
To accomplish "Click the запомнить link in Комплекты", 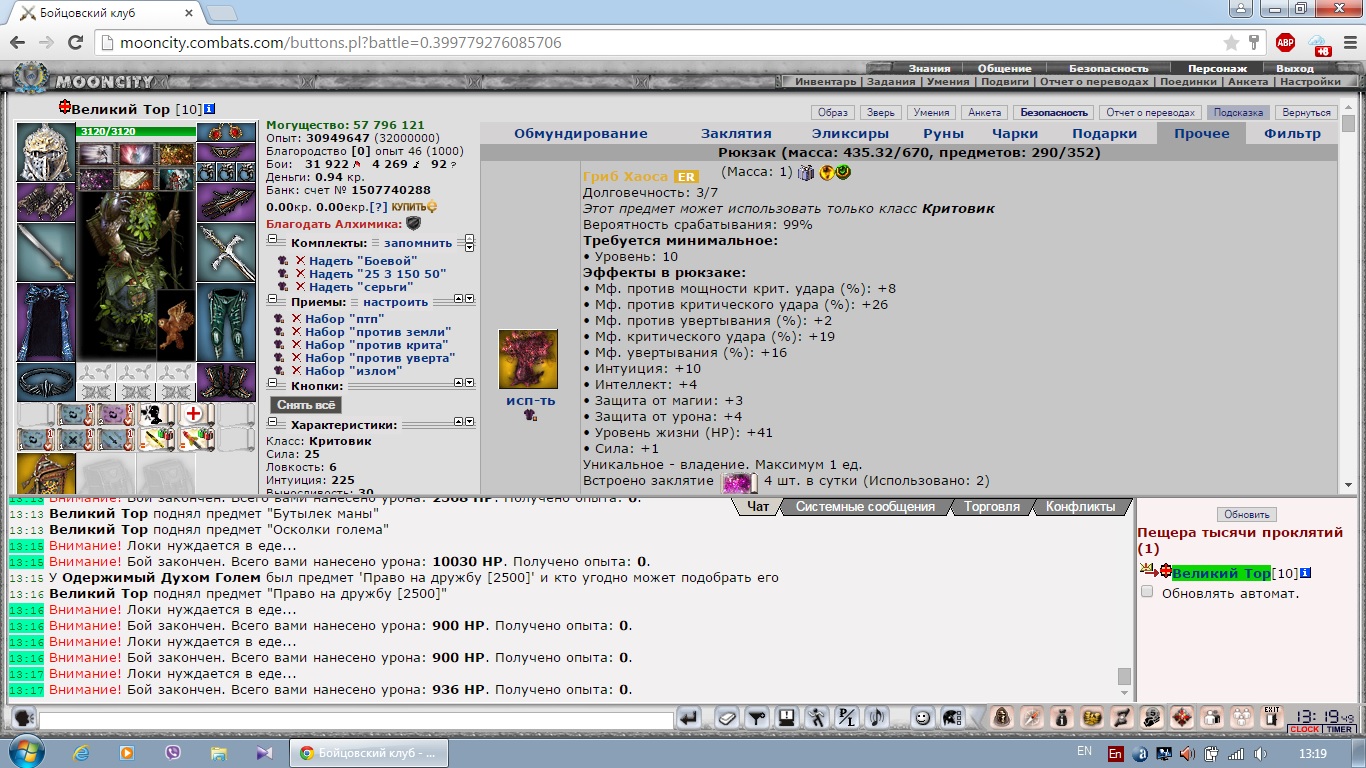I will (x=418, y=243).
